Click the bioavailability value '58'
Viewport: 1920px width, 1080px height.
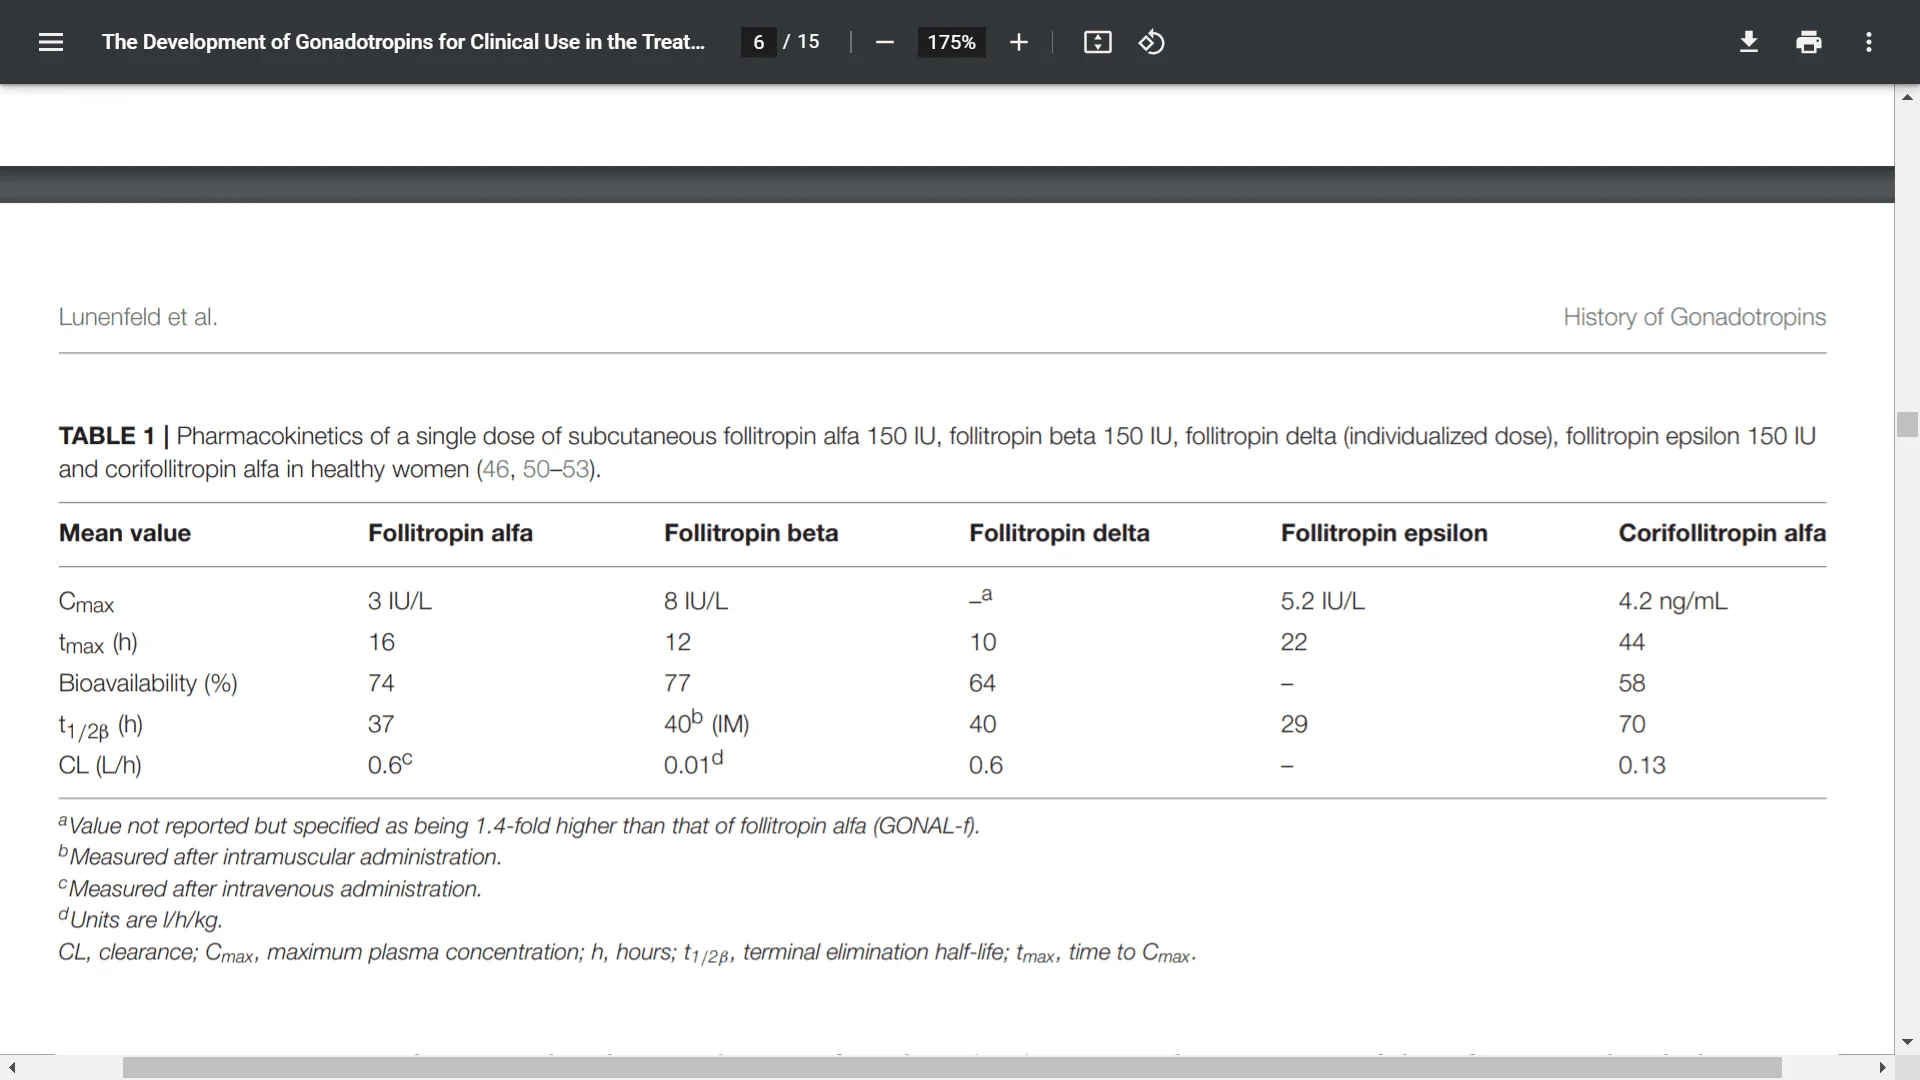pos(1632,683)
